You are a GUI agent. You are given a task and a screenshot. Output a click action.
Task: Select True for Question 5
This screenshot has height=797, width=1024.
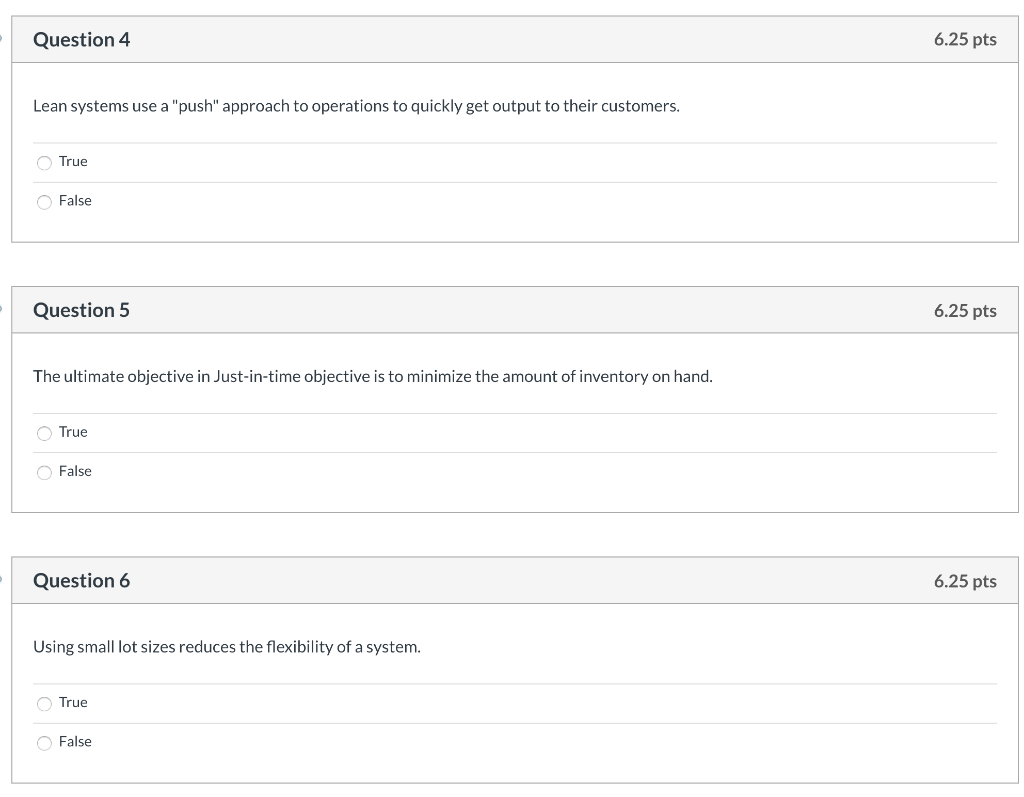[x=44, y=432]
